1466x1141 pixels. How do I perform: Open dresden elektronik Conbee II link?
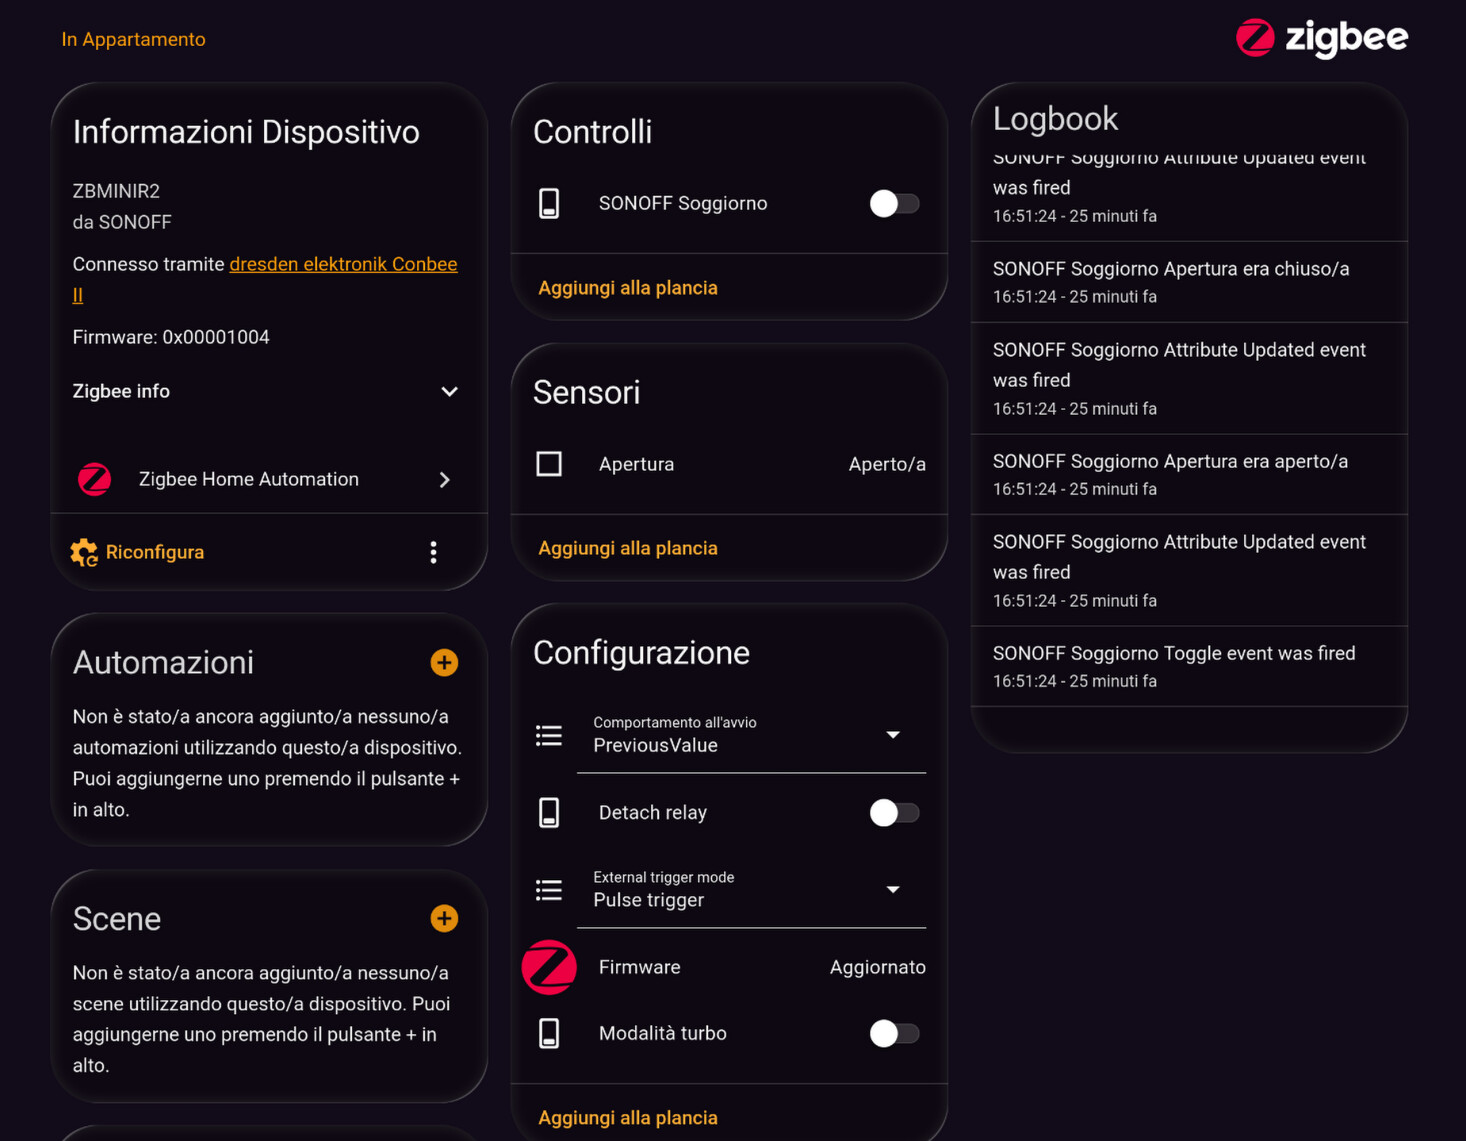point(342,265)
